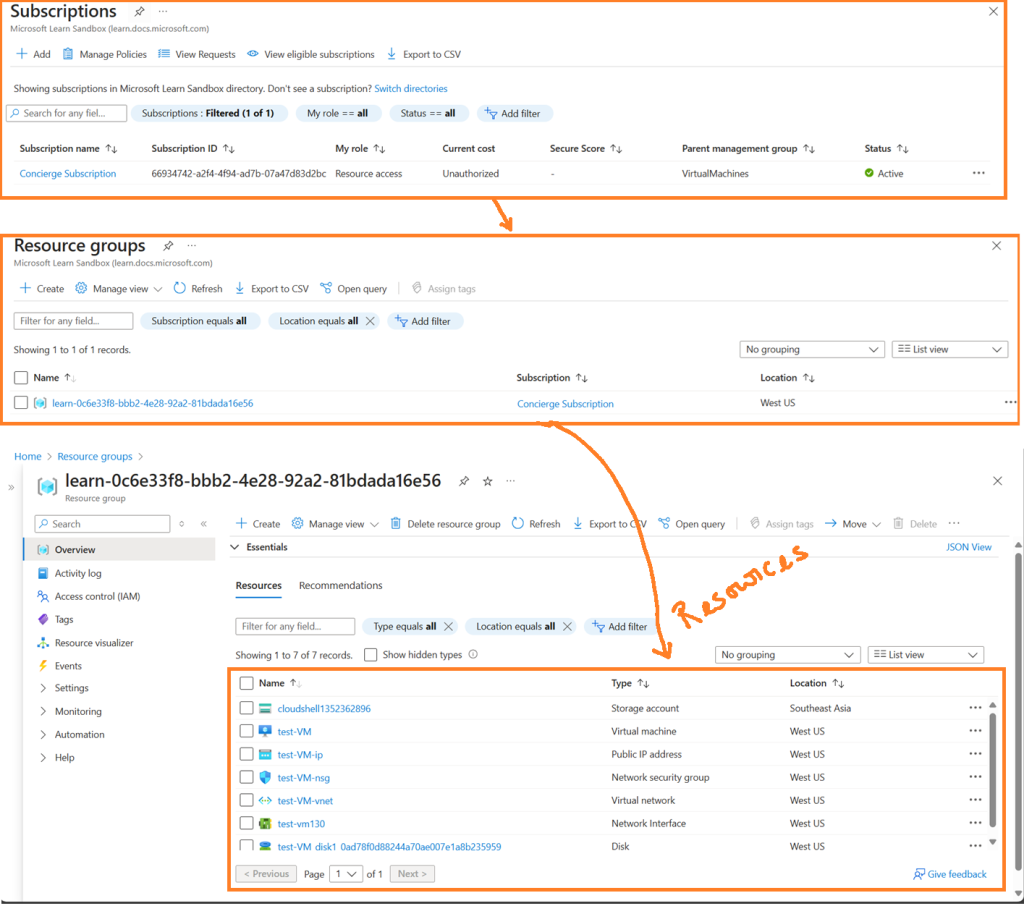Go to Resource groups breadcrumb
This screenshot has height=906, width=1024.
(x=95, y=457)
